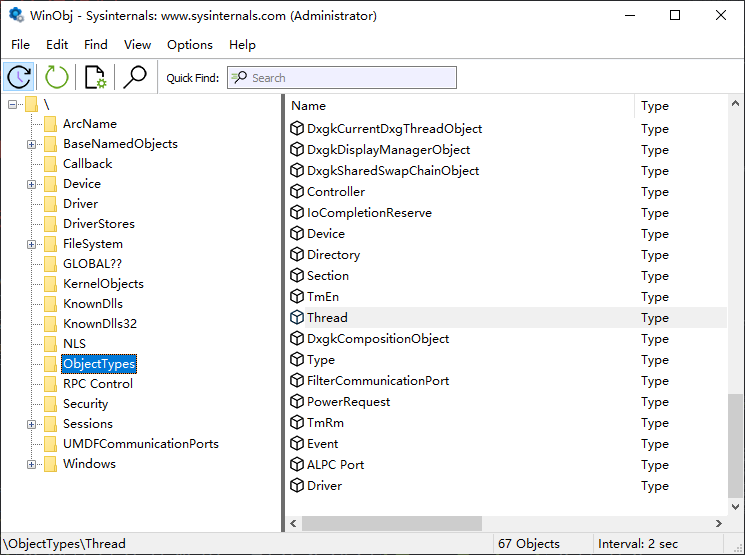This screenshot has height=555, width=745.
Task: Select the Event row in object list
Action: (x=507, y=444)
